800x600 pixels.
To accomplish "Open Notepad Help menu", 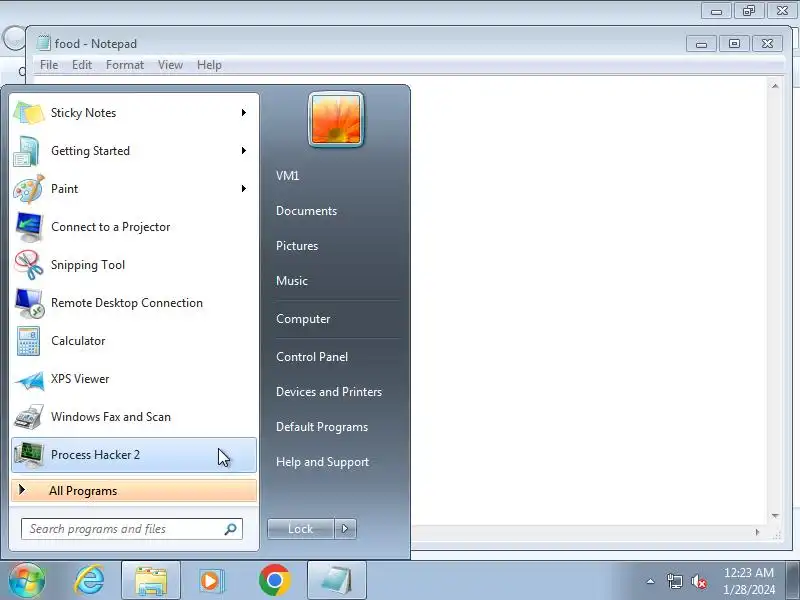I will [x=209, y=65].
